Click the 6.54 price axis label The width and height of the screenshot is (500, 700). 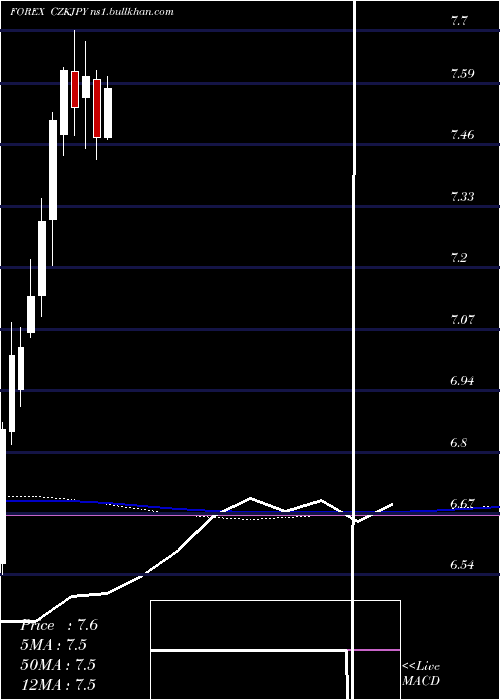[462, 565]
